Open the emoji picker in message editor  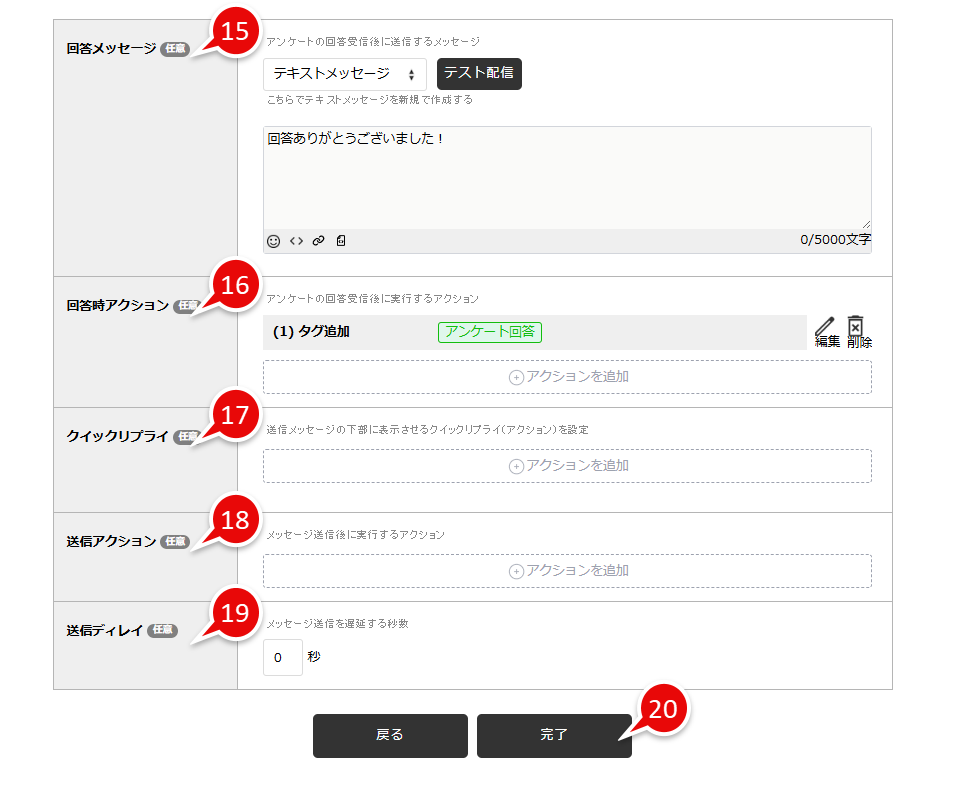point(274,241)
